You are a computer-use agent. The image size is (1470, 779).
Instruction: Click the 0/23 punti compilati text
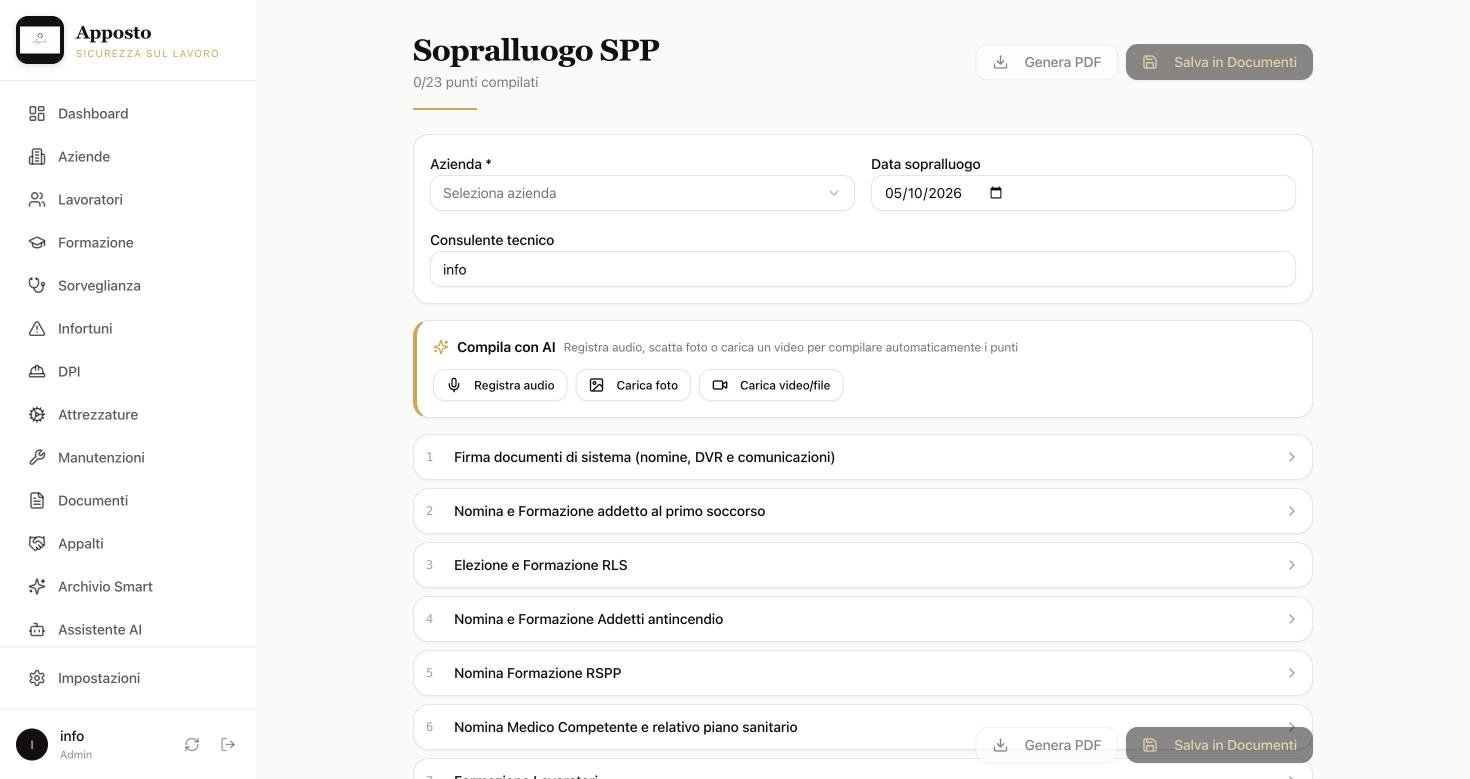pyautogui.click(x=475, y=82)
